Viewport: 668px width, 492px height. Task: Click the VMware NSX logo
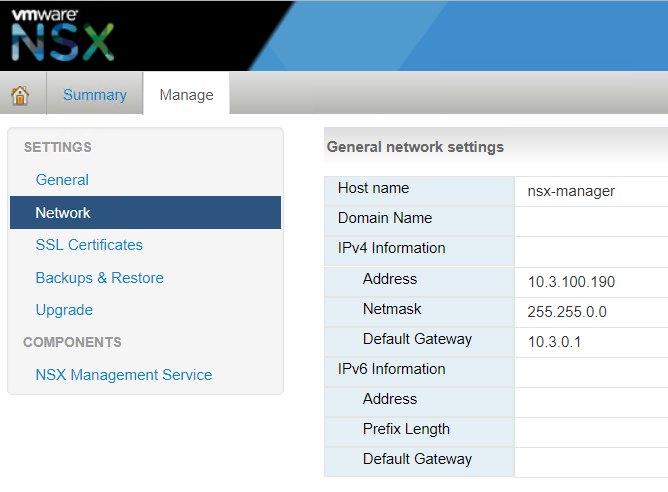tap(63, 35)
